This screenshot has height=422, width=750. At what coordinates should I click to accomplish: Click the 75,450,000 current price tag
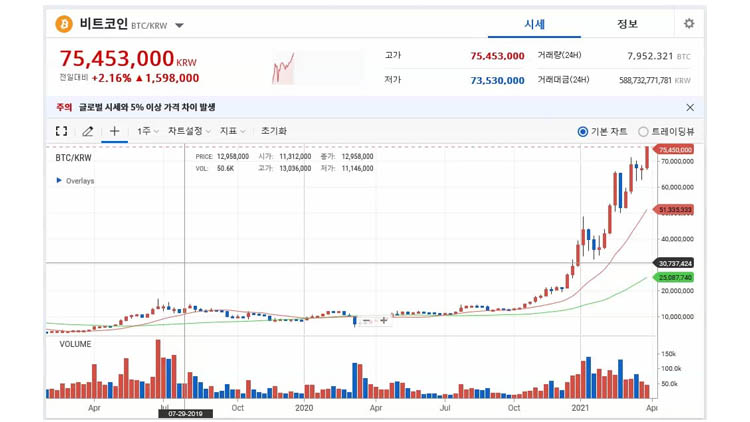(673, 150)
